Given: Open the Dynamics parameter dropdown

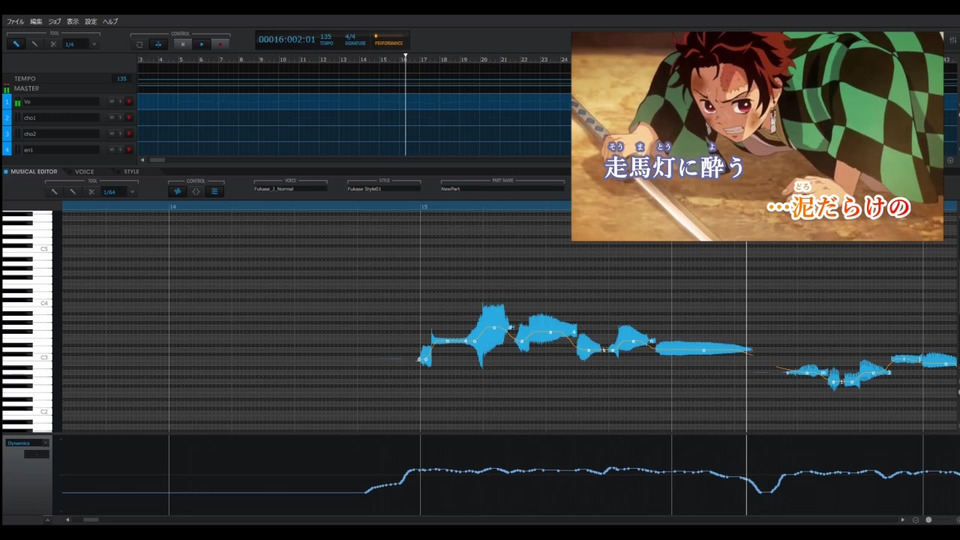Looking at the screenshot, I should tap(28, 443).
